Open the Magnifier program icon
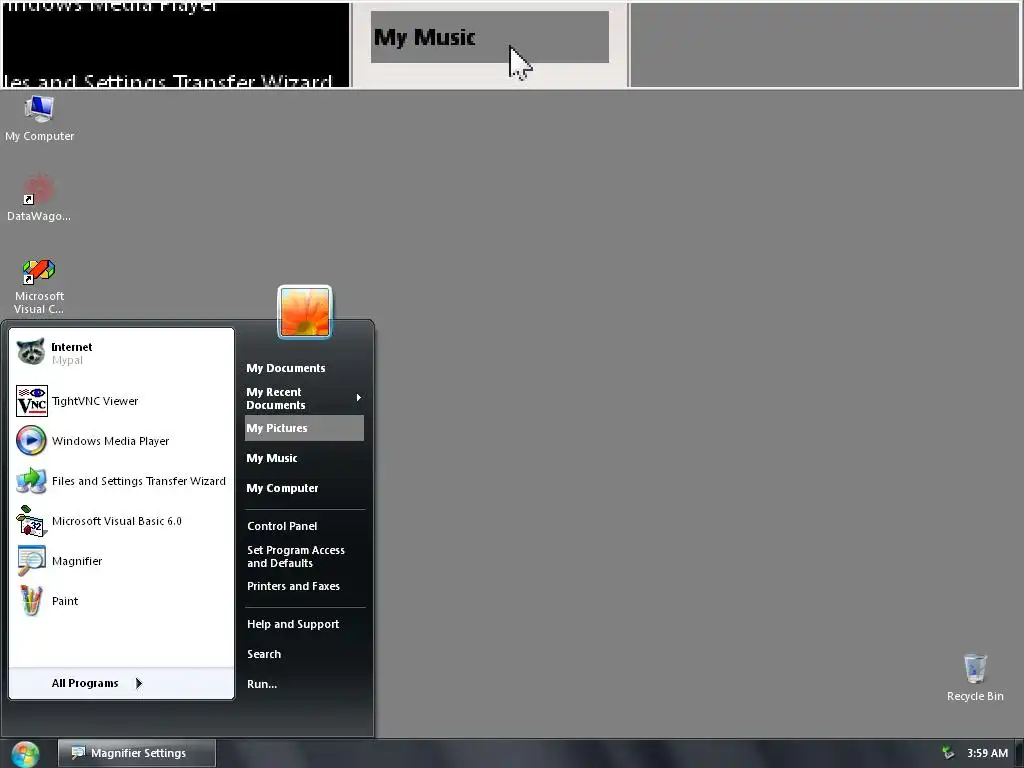Viewport: 1024px width, 768px height. point(31,561)
